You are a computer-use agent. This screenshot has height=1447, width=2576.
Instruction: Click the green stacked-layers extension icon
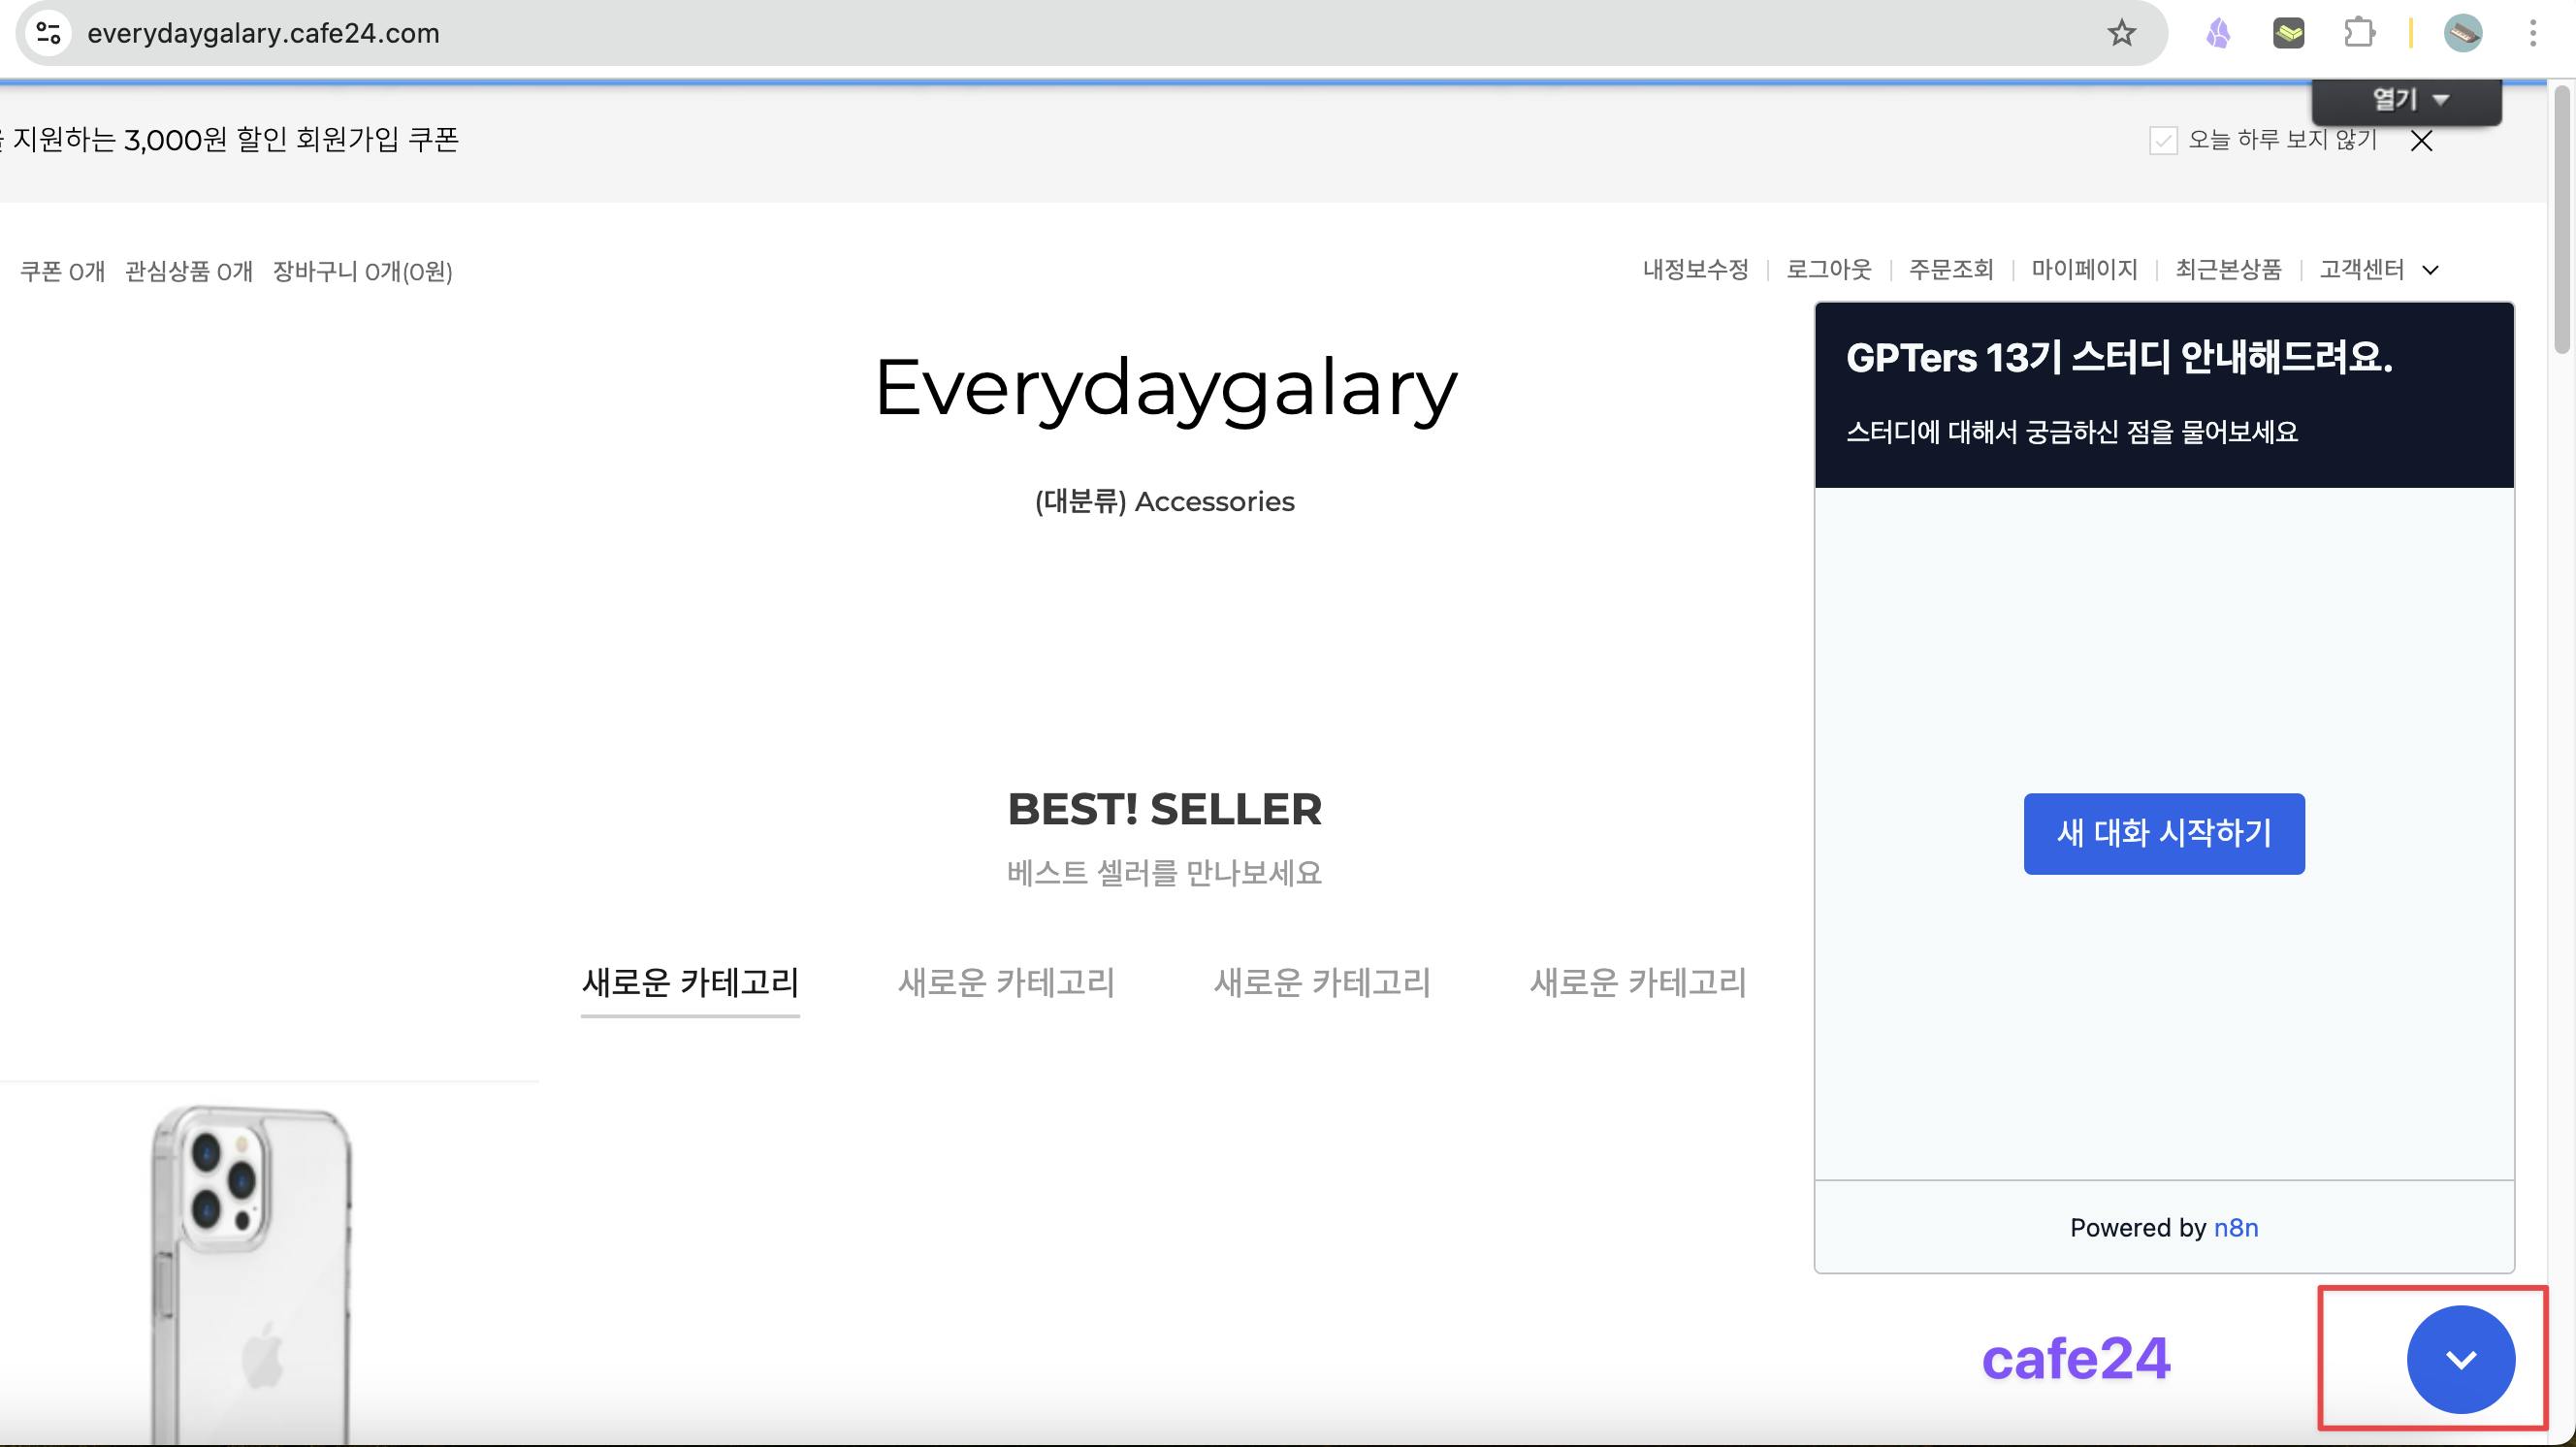(2288, 33)
